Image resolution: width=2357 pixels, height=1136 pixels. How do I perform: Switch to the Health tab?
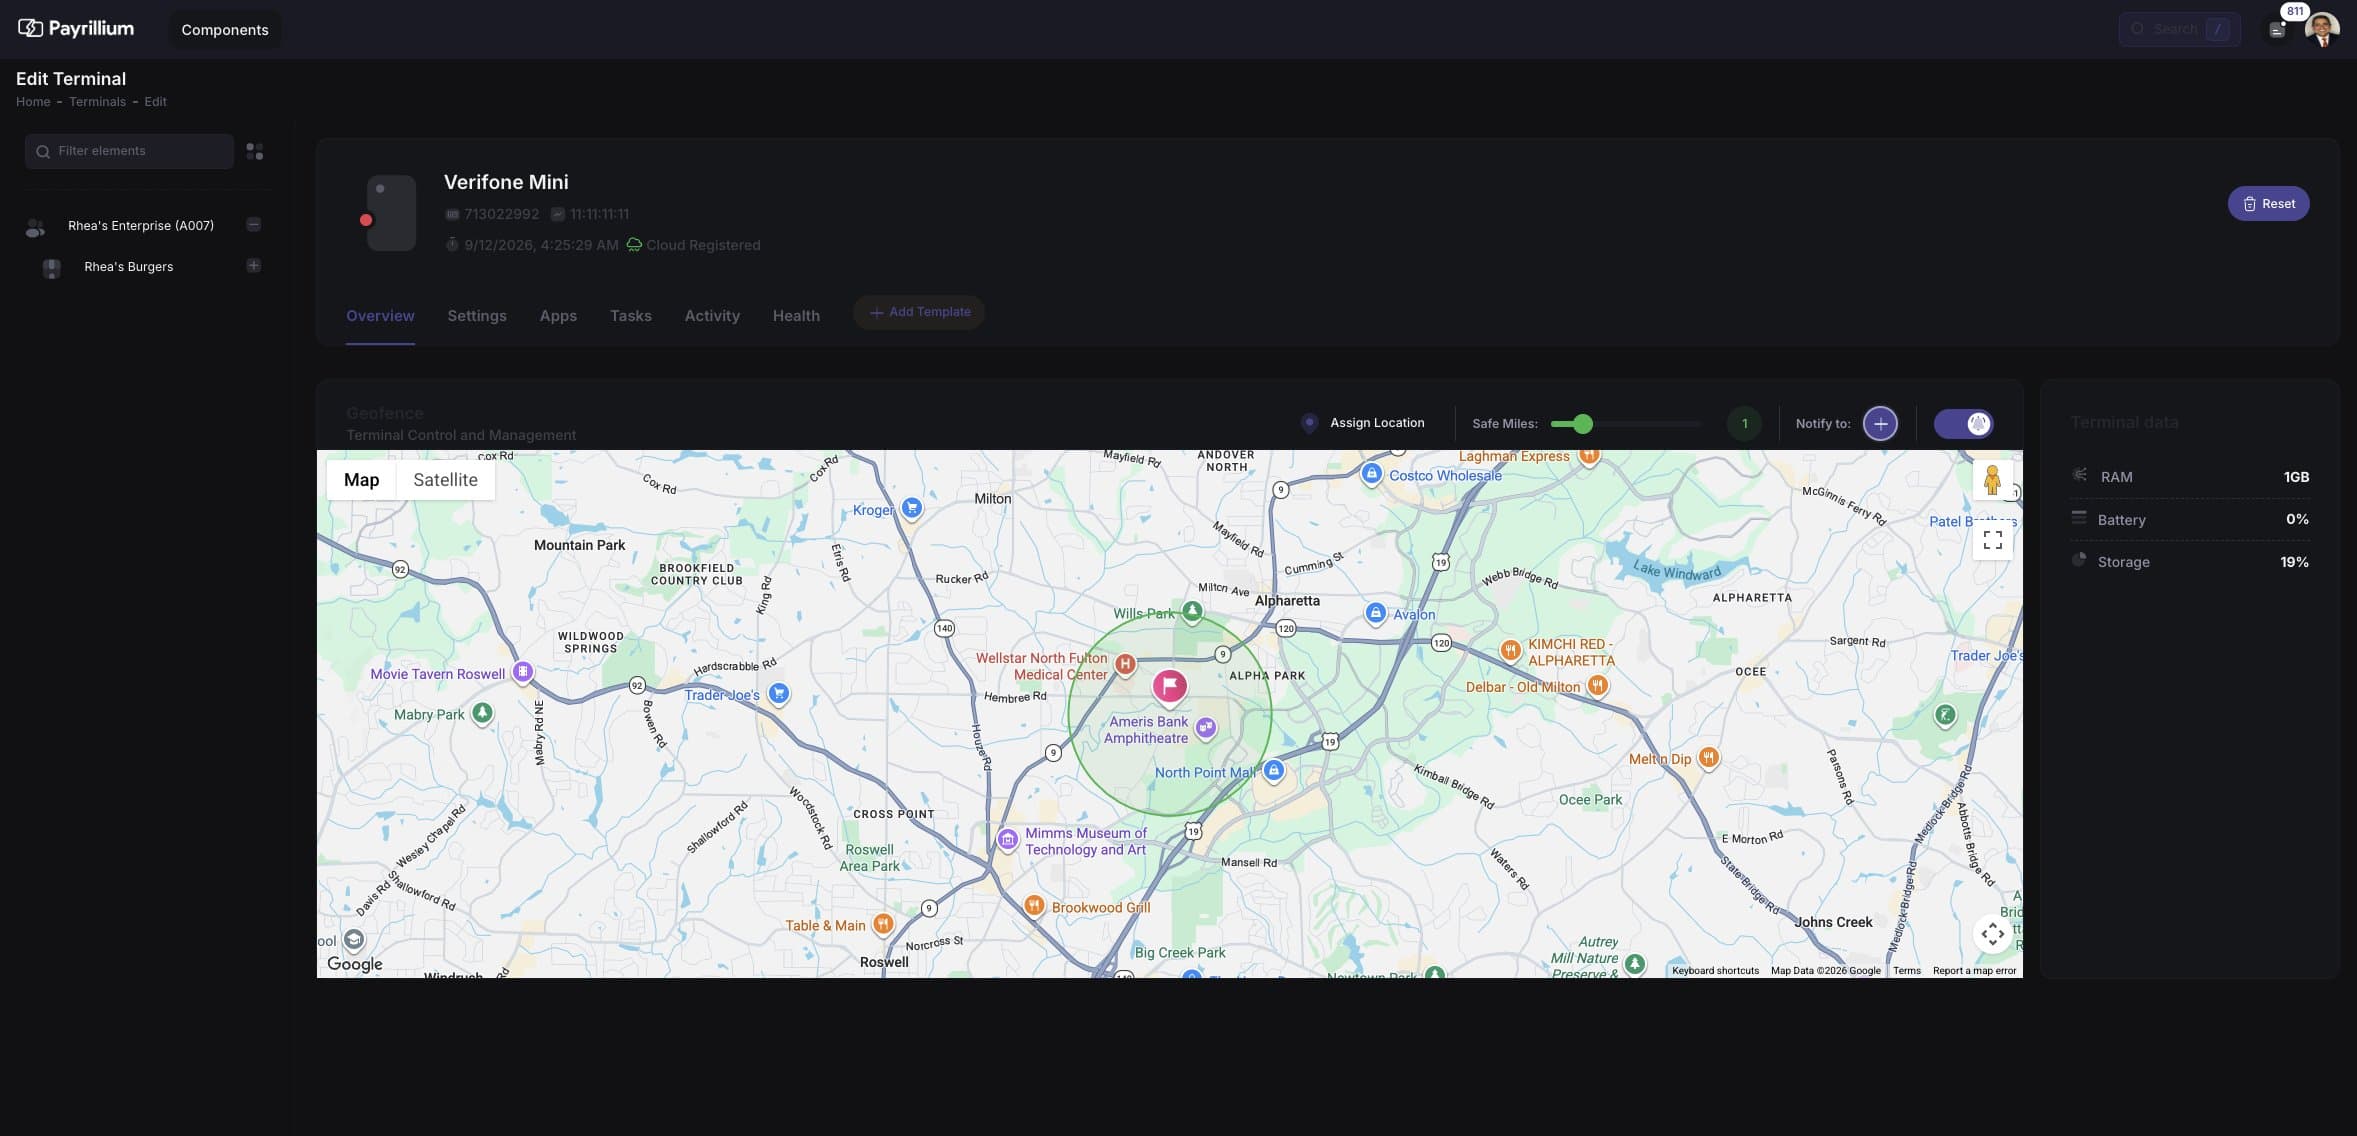(796, 316)
